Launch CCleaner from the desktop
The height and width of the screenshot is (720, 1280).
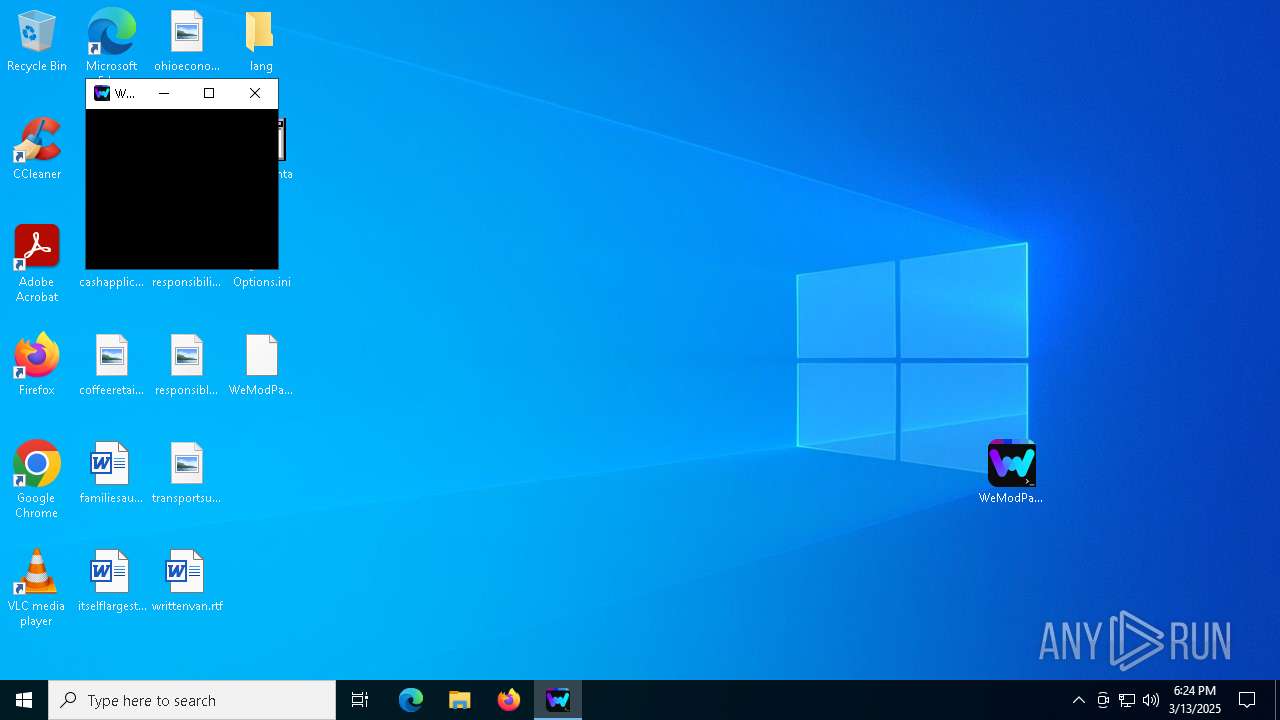click(37, 148)
